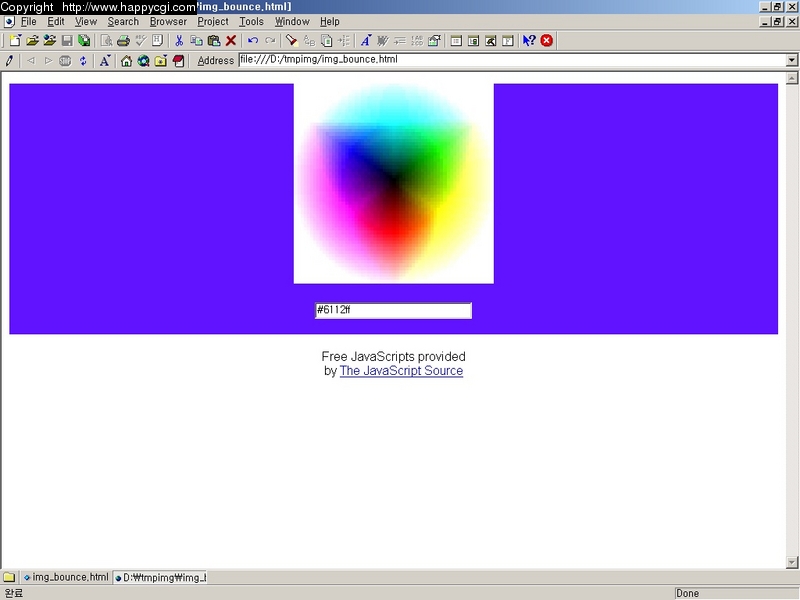Open the Search menu

(x=123, y=21)
